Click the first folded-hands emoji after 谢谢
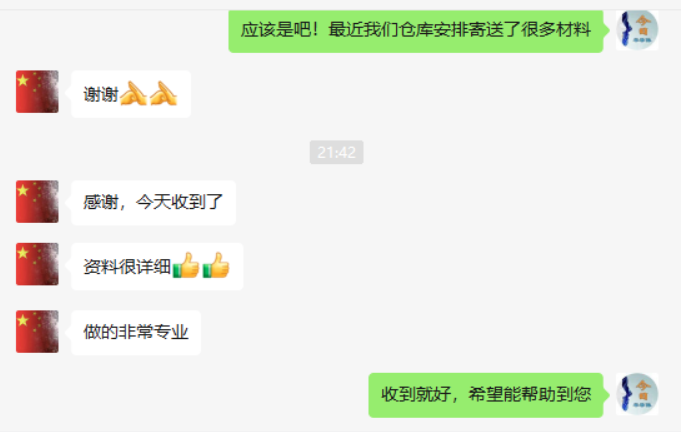The width and height of the screenshot is (681, 432). (133, 93)
